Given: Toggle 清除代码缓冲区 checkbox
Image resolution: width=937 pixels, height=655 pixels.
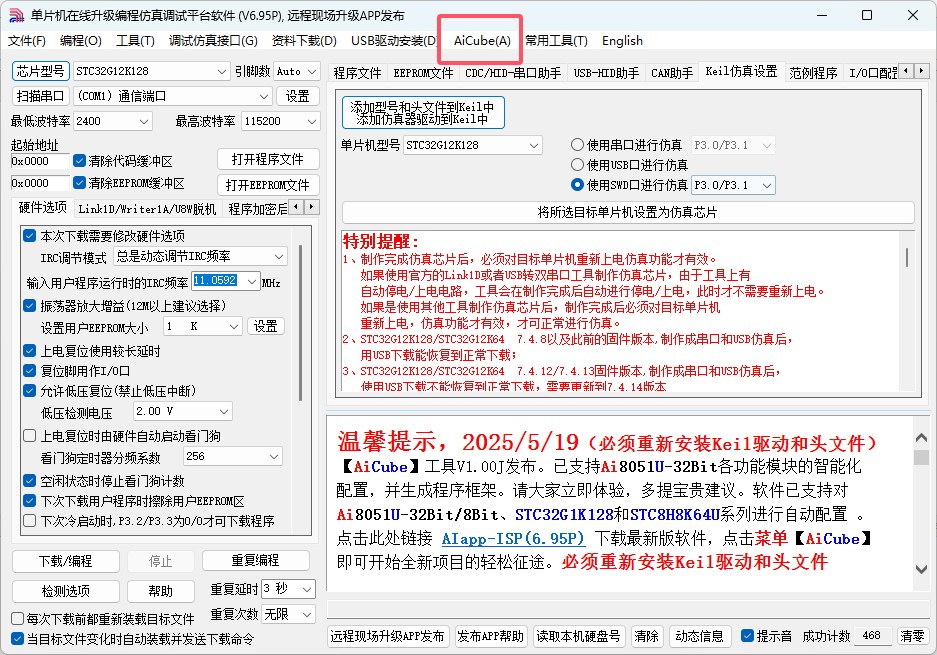Looking at the screenshot, I should point(79,161).
